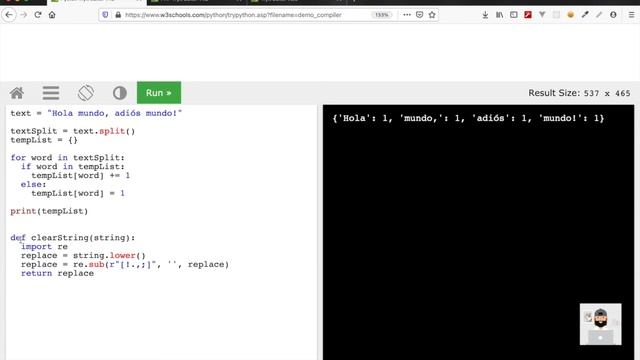Reset the 133% zoom badge
Screen dimensions: 640x360
point(382,15)
